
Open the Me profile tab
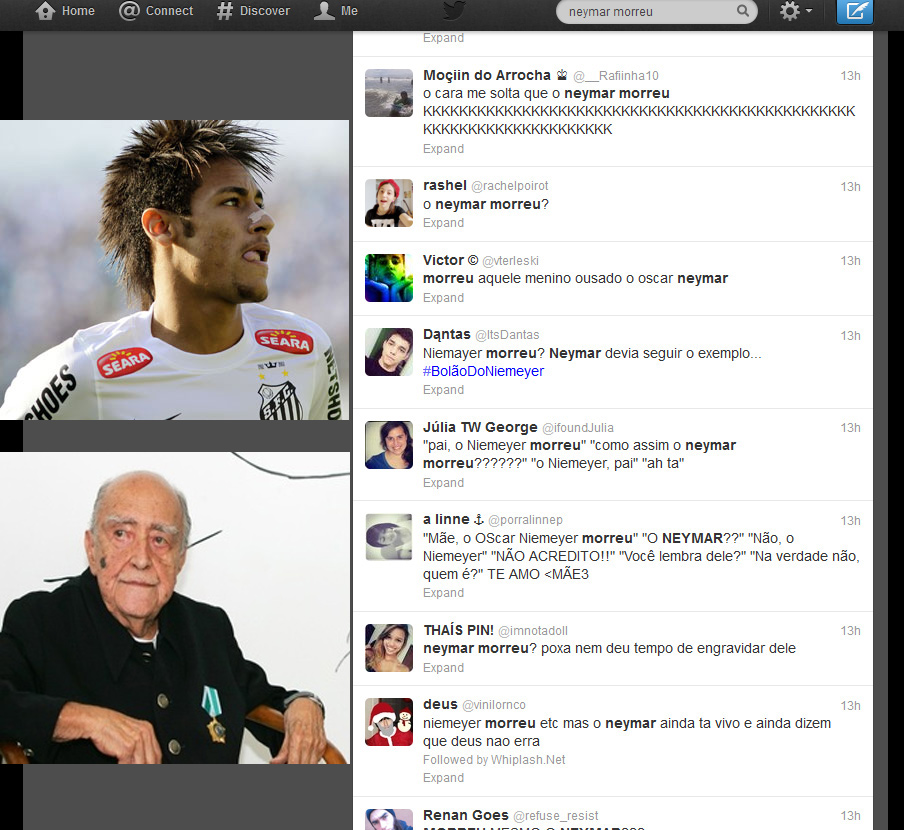tap(336, 11)
